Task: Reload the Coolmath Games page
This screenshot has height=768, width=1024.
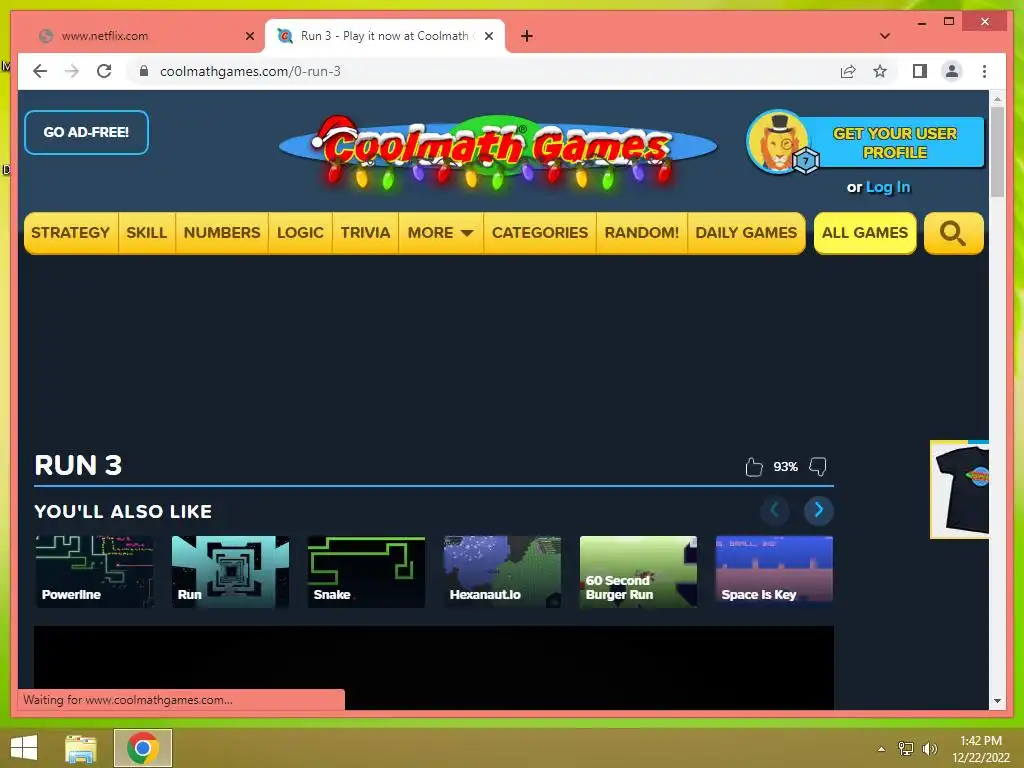Action: (x=104, y=71)
